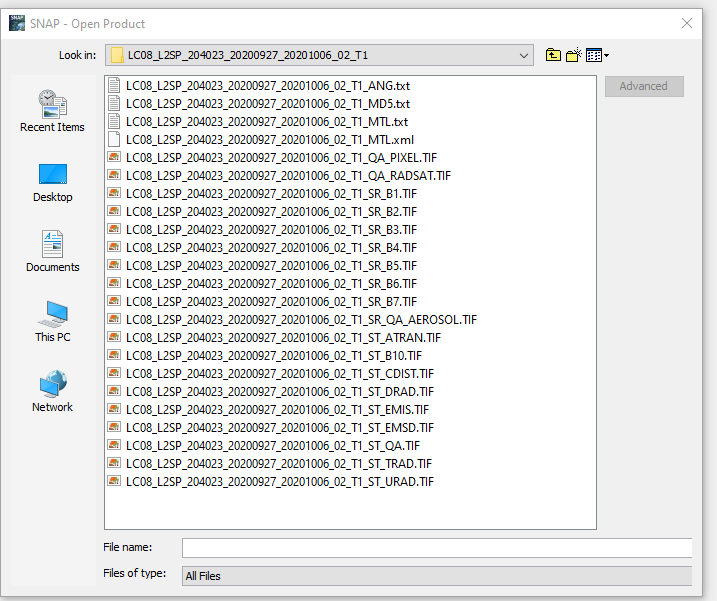Expand the Look in folder dropdown
This screenshot has width=717, height=601.
click(x=524, y=56)
